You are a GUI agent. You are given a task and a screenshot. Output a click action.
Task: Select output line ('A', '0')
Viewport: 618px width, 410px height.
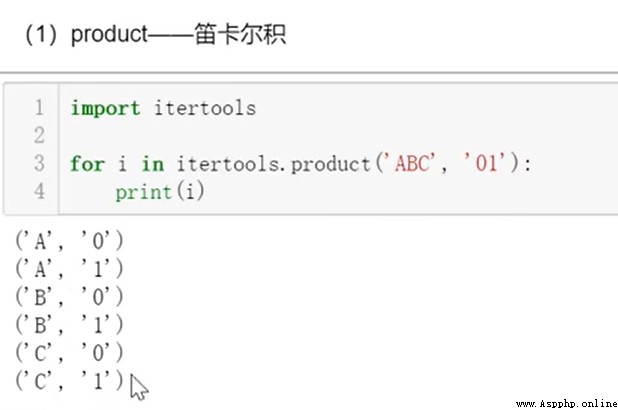(69, 240)
